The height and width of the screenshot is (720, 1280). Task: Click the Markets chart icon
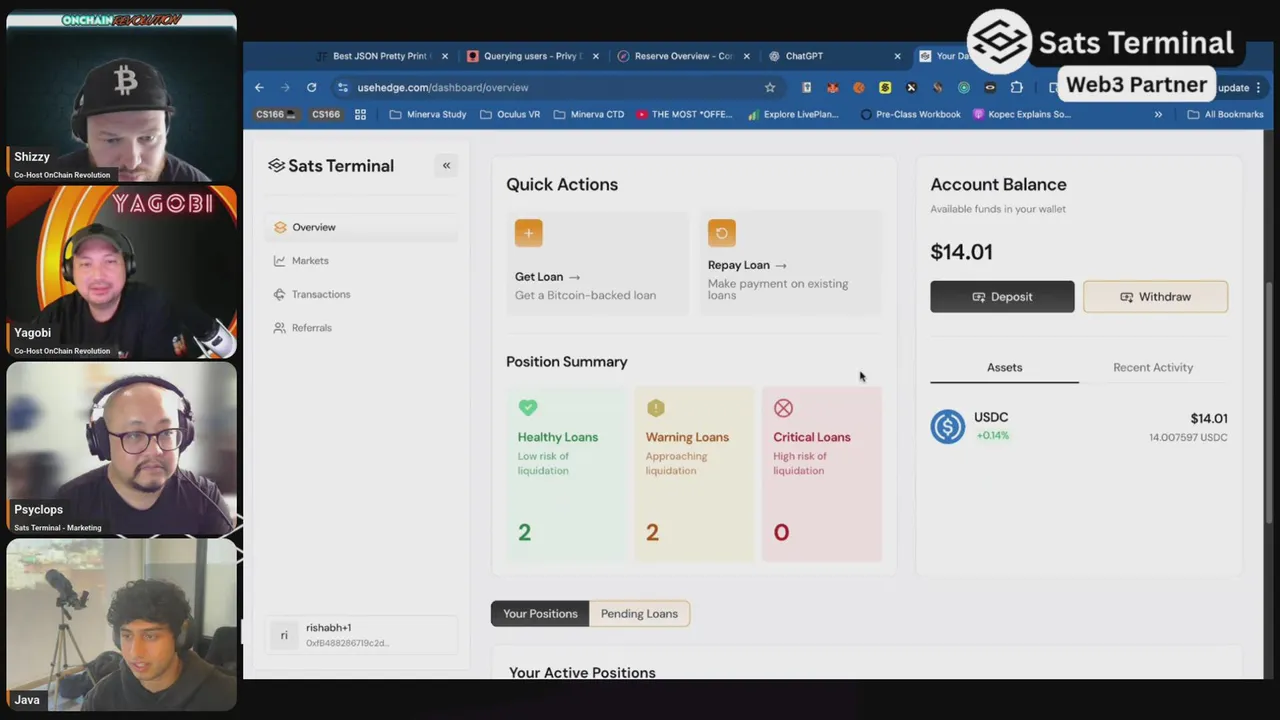coord(280,261)
